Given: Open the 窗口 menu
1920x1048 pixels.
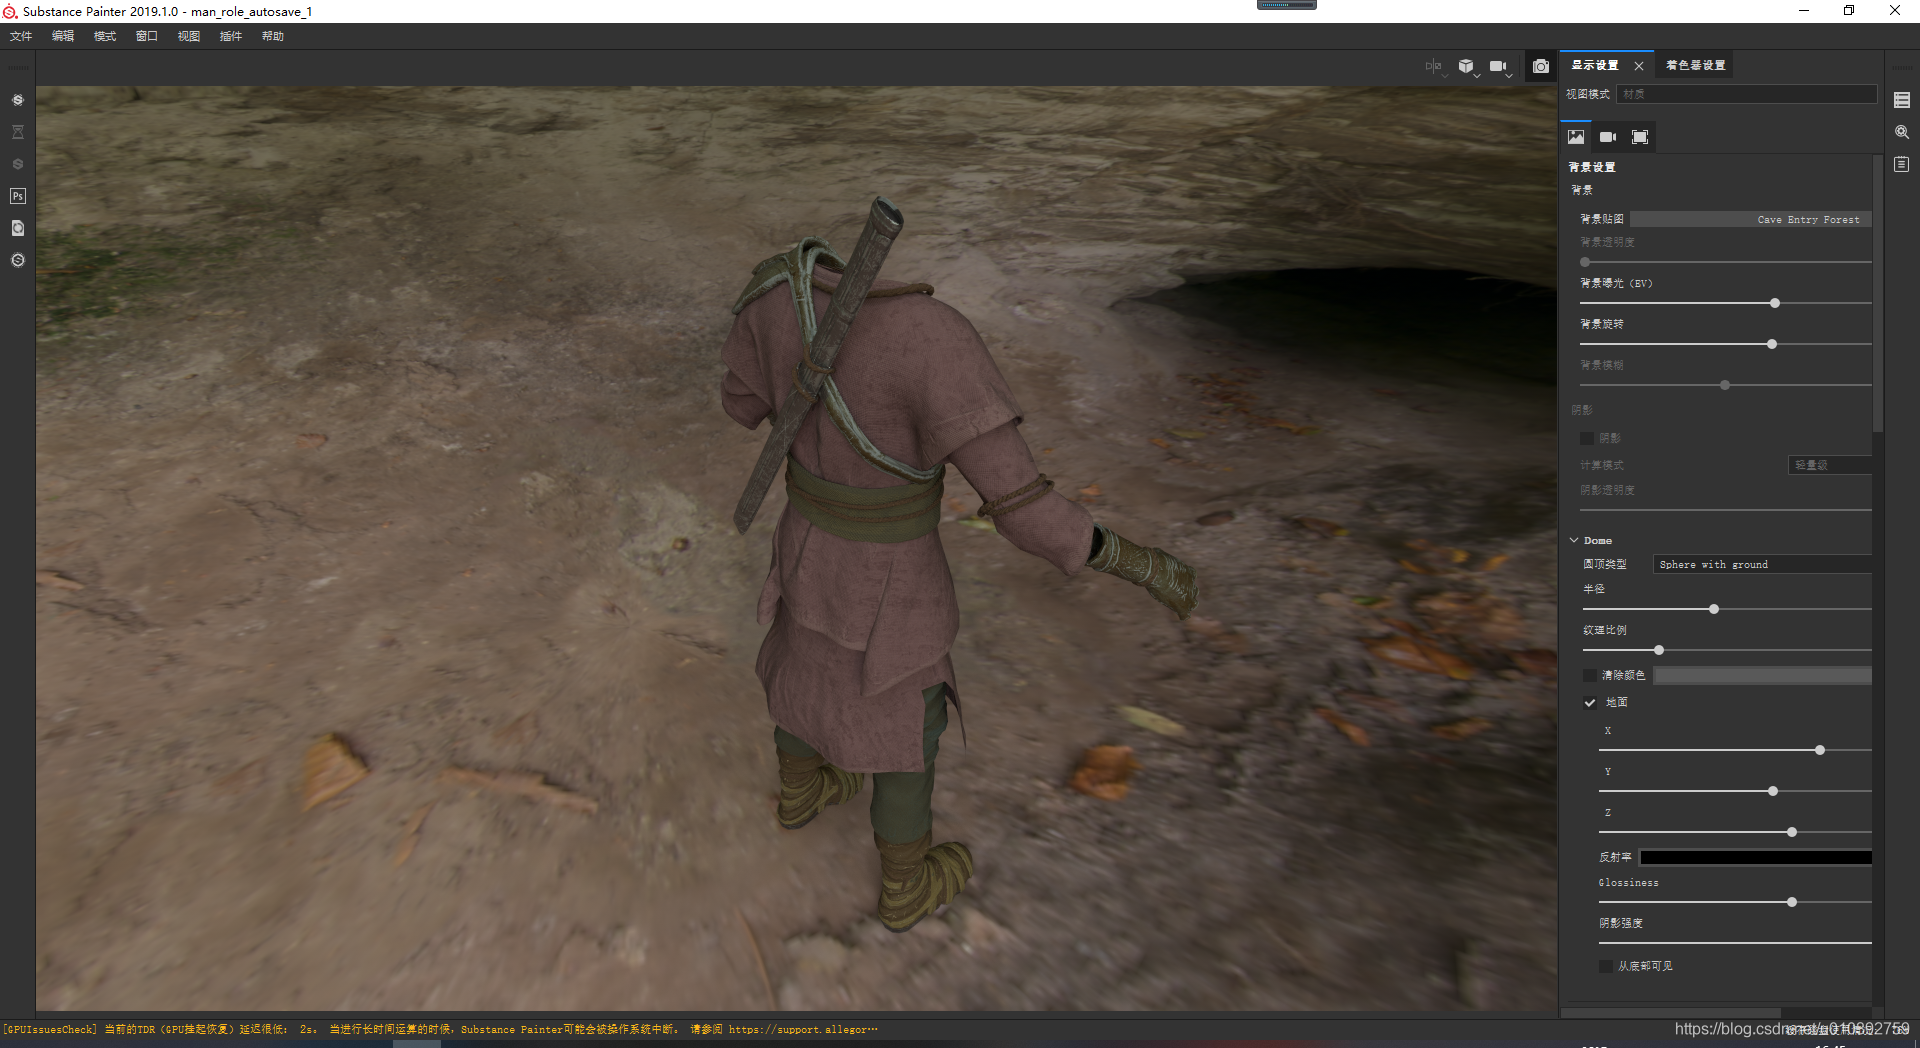Looking at the screenshot, I should [x=147, y=36].
